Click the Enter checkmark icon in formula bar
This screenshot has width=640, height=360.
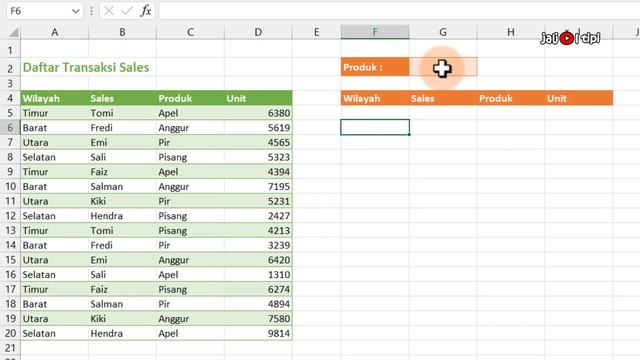coord(127,11)
